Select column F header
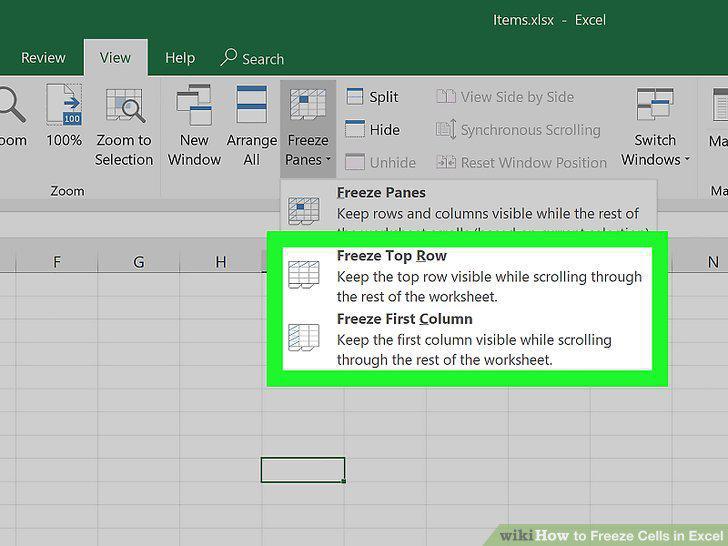Viewport: 728px width, 546px height. [57, 262]
